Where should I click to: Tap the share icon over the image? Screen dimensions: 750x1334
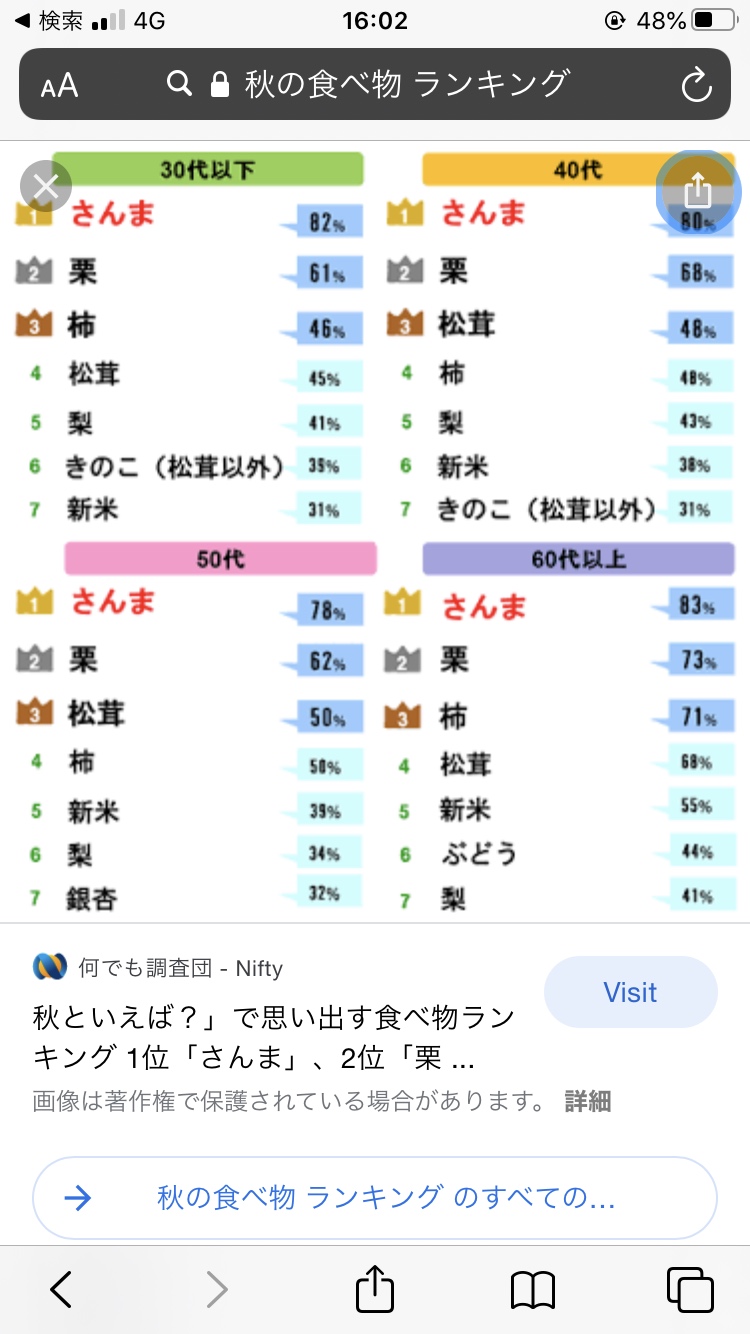698,190
